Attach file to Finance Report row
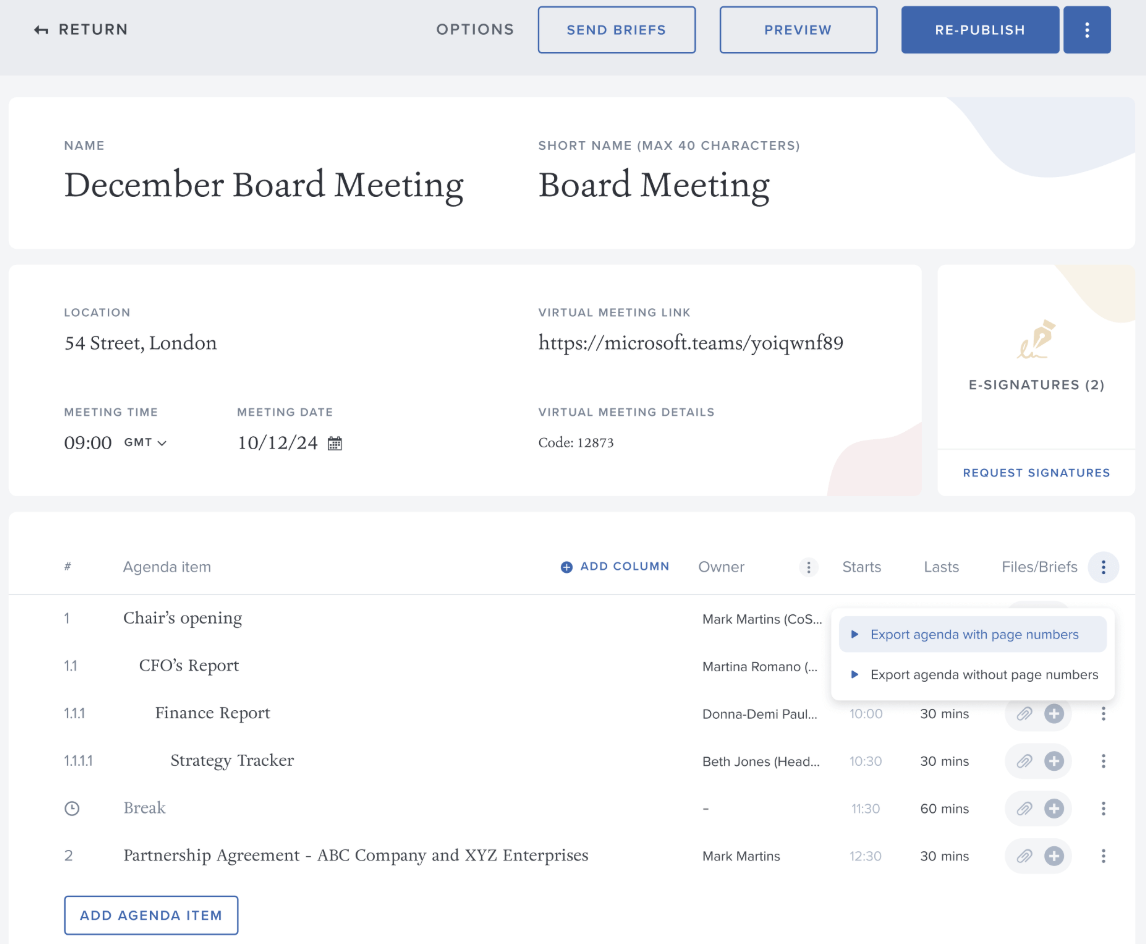The width and height of the screenshot is (1146, 944). tap(1024, 714)
